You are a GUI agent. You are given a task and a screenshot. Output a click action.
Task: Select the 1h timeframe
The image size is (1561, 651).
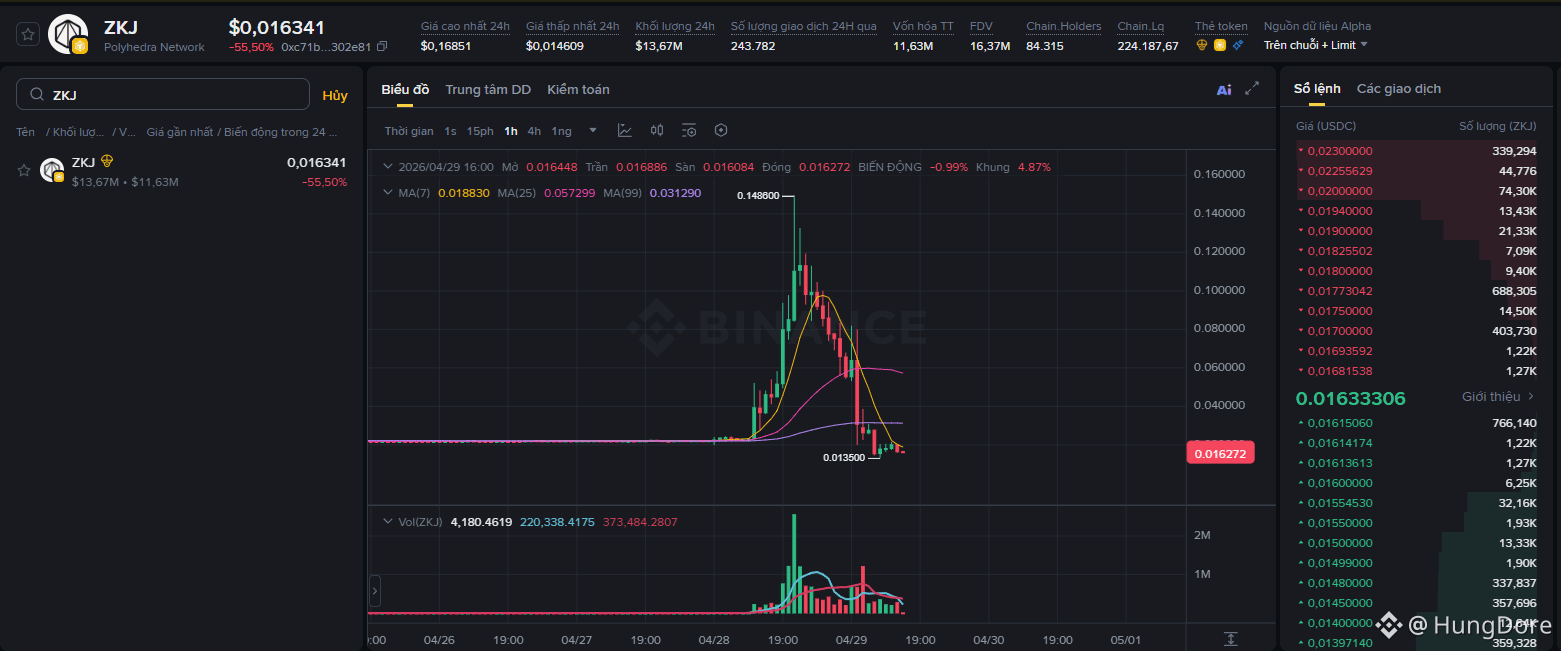pyautogui.click(x=511, y=131)
